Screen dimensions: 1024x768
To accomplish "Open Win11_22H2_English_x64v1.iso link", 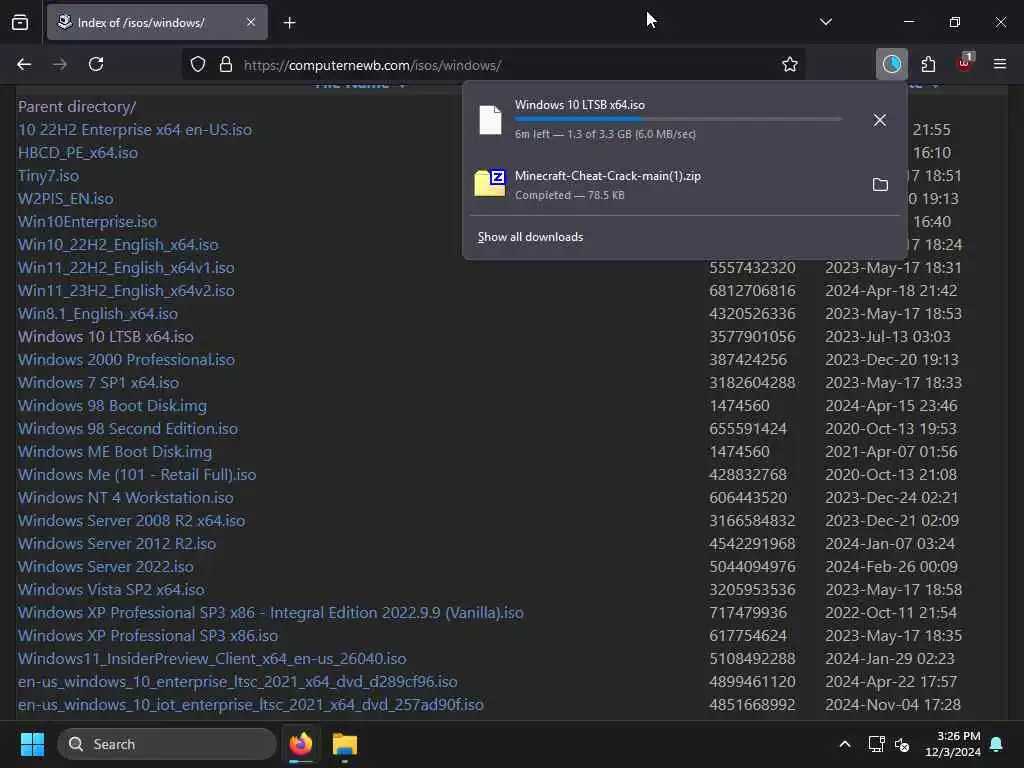I will pos(126,268).
